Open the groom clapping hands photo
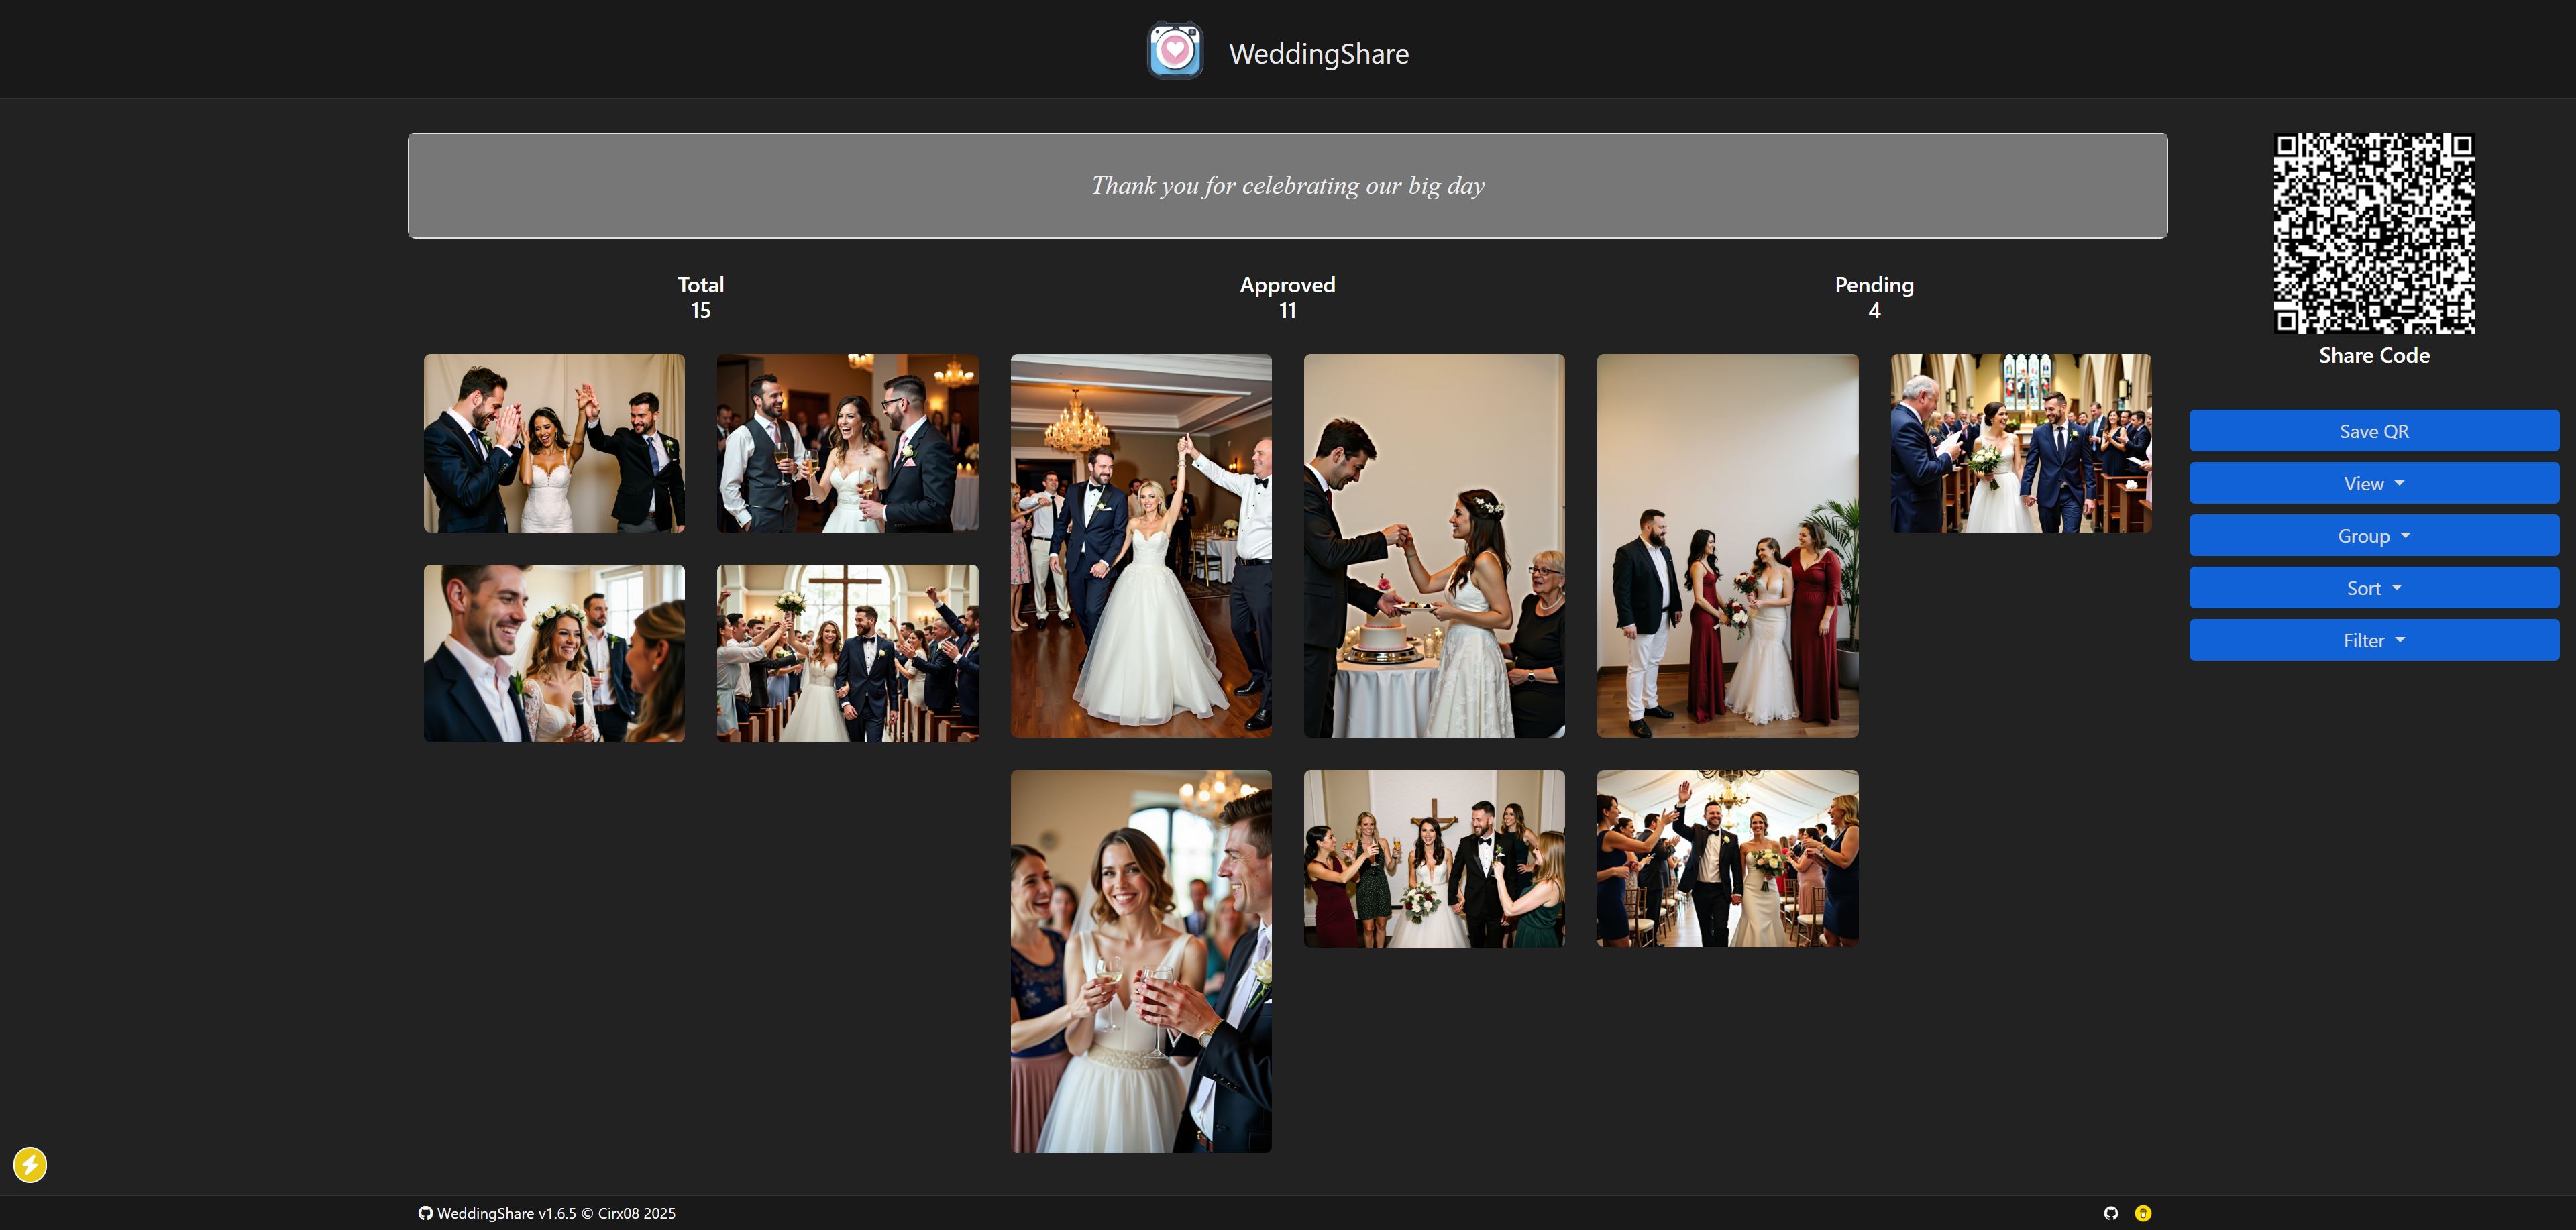This screenshot has width=2576, height=1230. click(x=554, y=443)
